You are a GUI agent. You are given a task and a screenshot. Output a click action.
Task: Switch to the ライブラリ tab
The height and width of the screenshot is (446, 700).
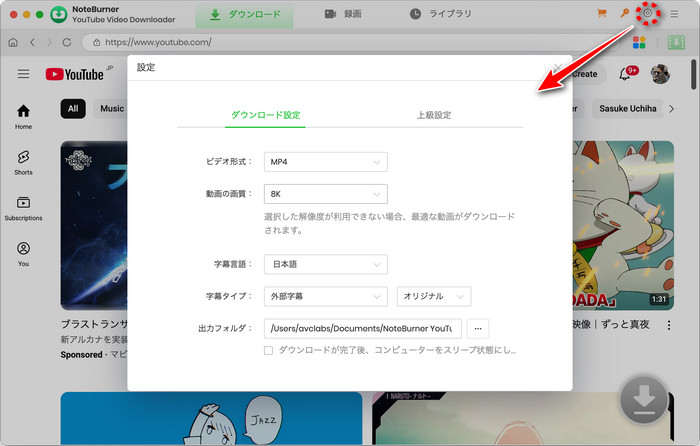click(440, 14)
